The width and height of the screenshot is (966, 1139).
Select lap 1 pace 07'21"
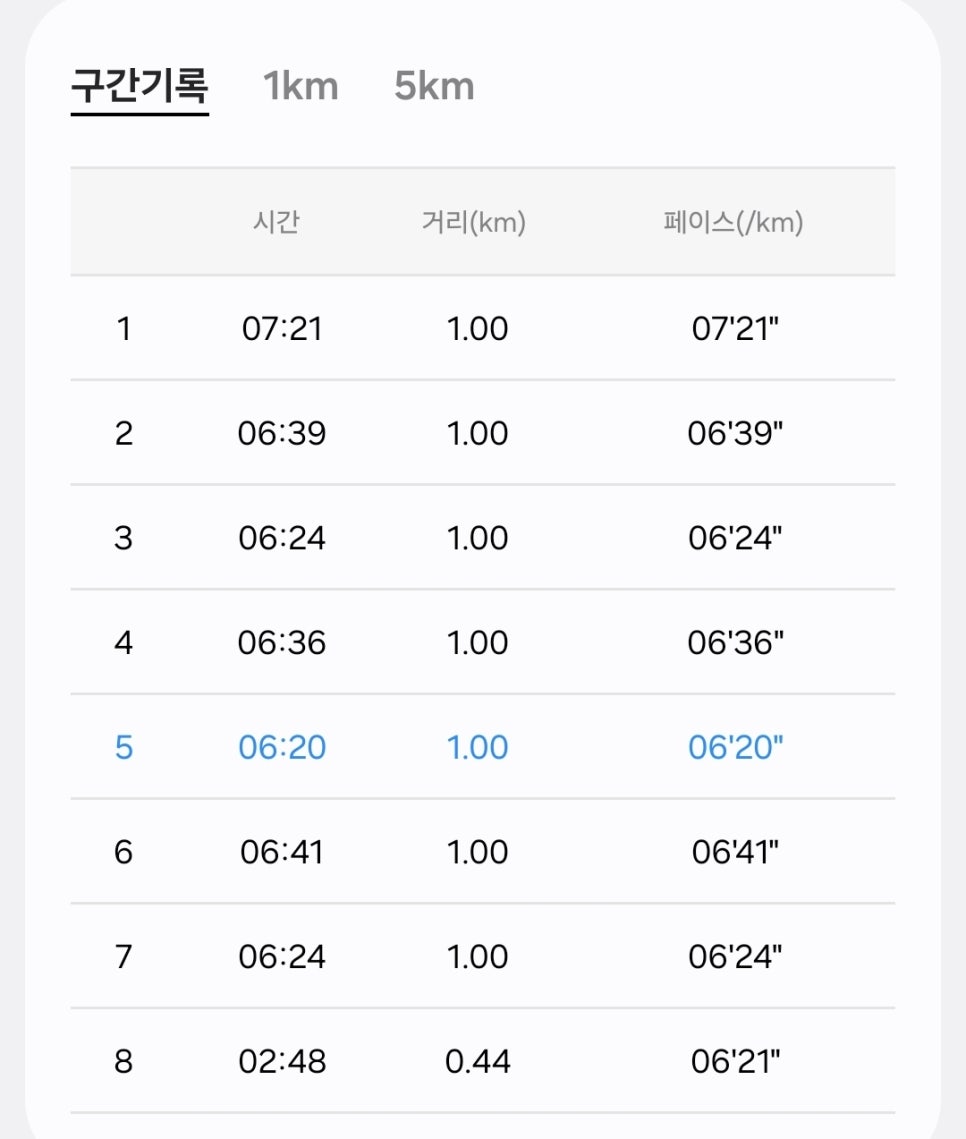click(x=735, y=328)
